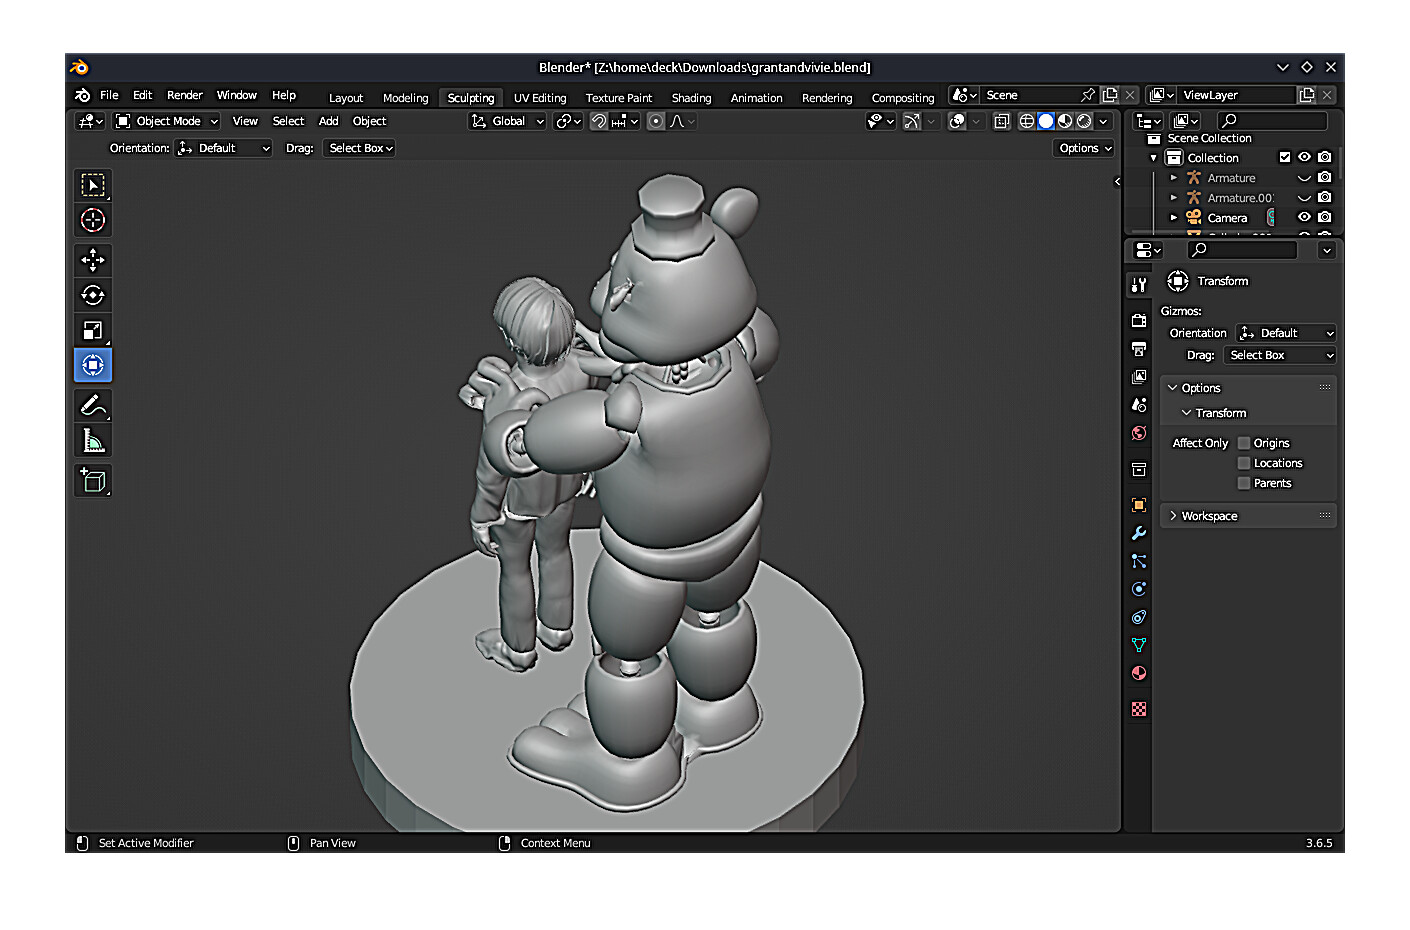Viewport: 1410px width, 930px height.
Task: Pin the Scene with the pin icon
Action: click(1087, 95)
